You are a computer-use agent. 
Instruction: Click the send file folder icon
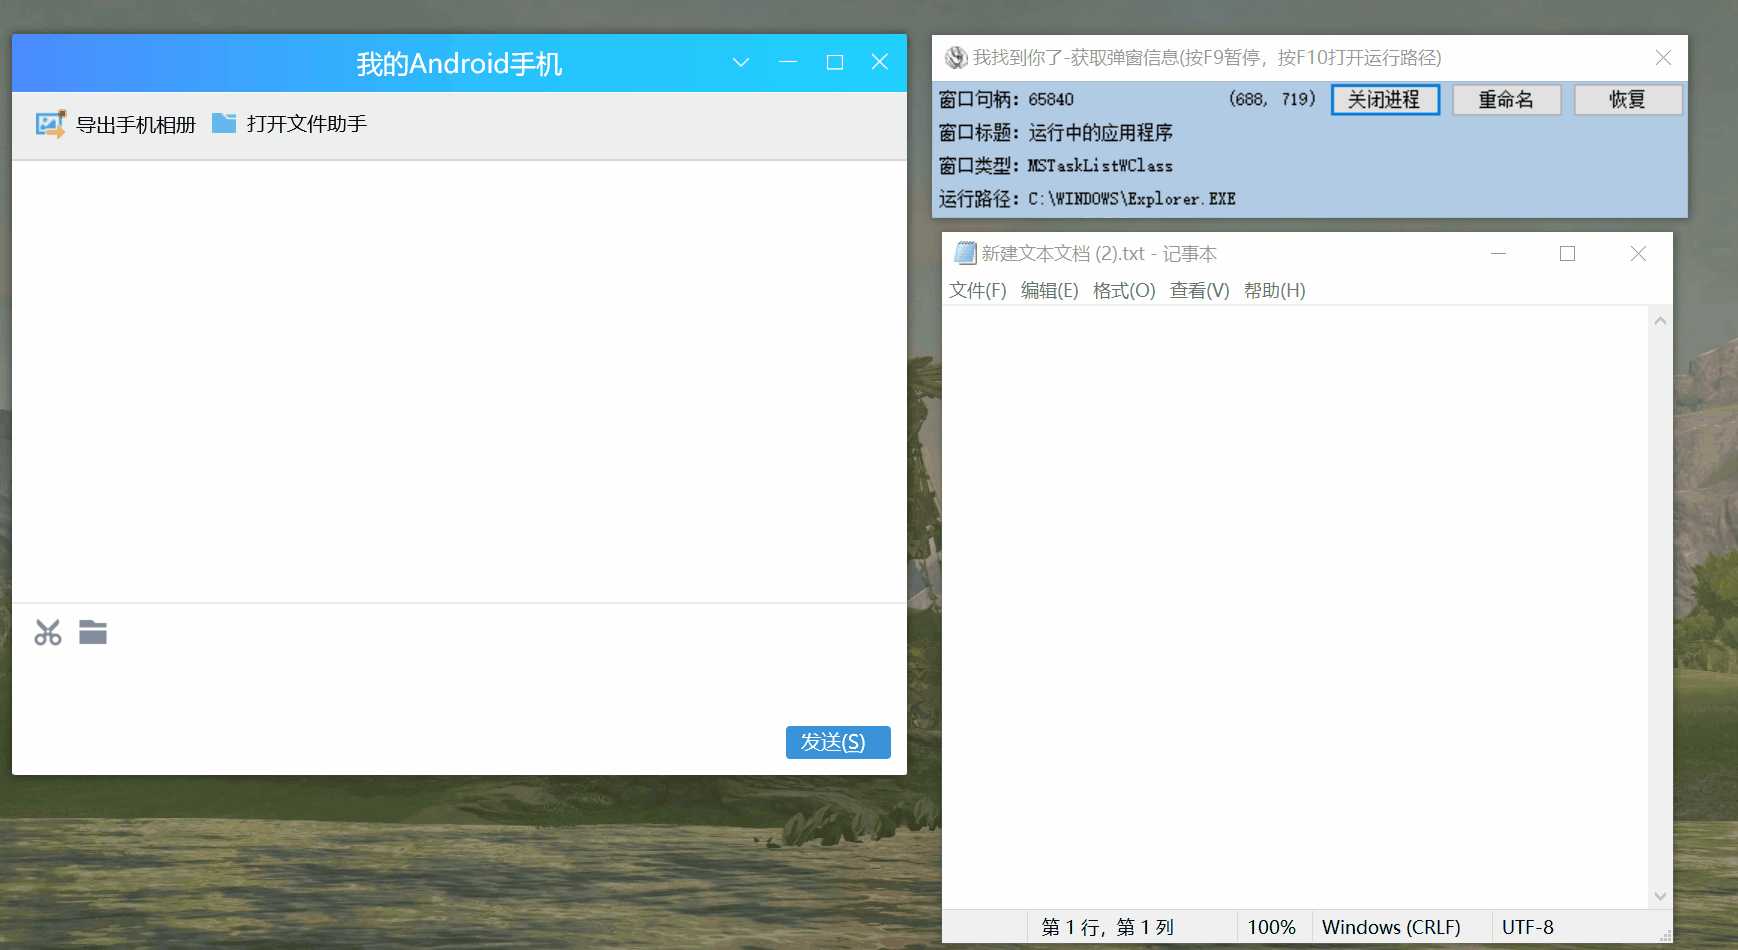(93, 632)
